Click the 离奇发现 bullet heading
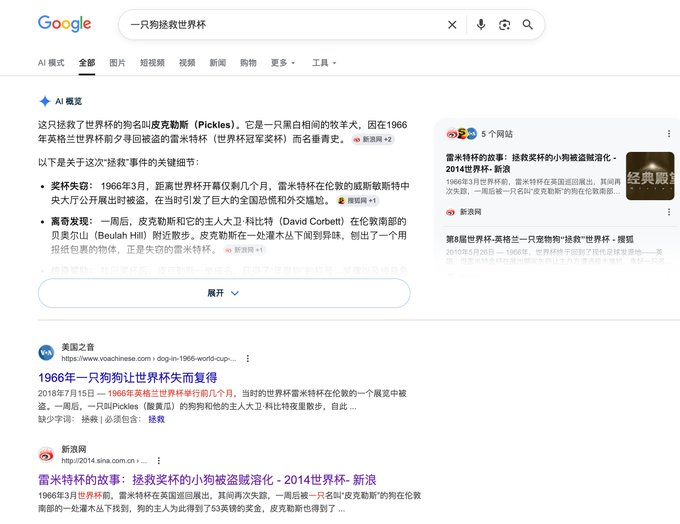The height and width of the screenshot is (524, 680). (x=72, y=221)
